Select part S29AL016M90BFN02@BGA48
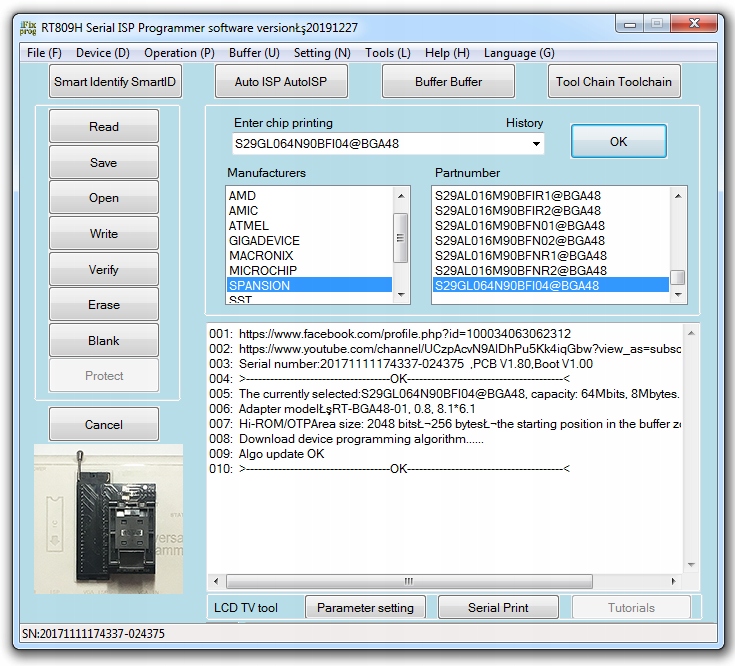 coord(551,240)
